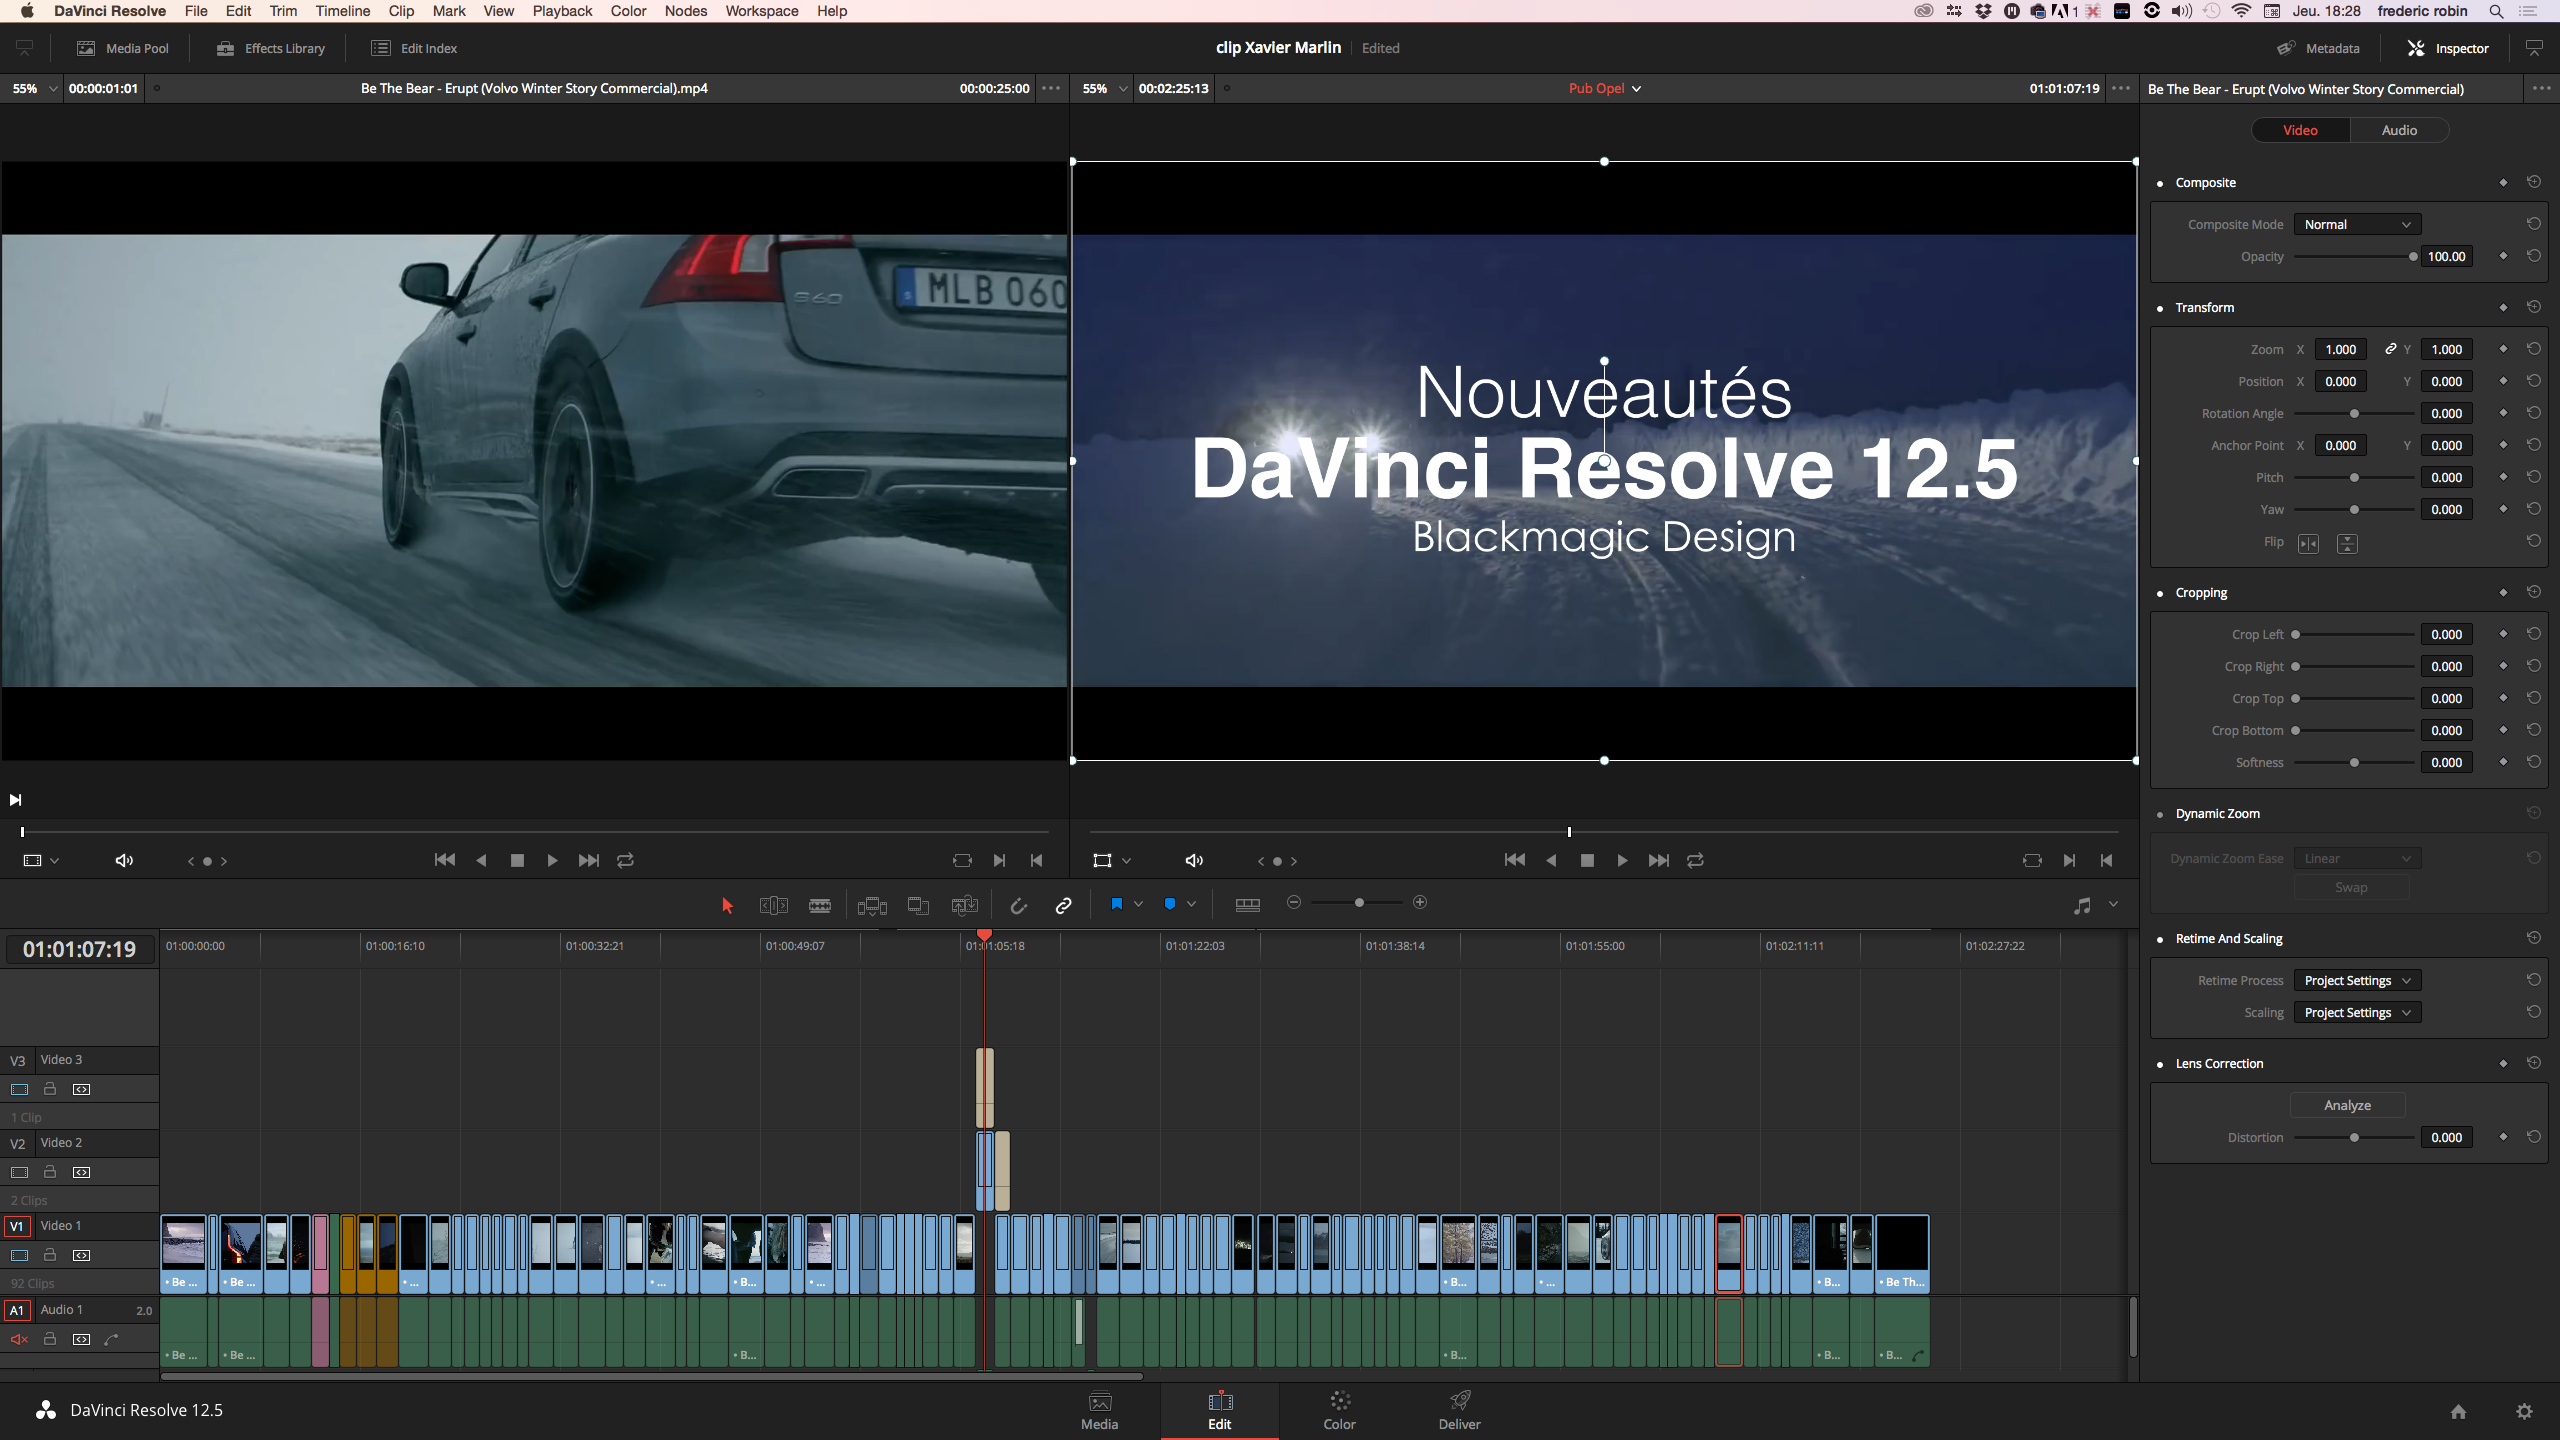
Task: Open the Workspace menu
Action: 761,11
